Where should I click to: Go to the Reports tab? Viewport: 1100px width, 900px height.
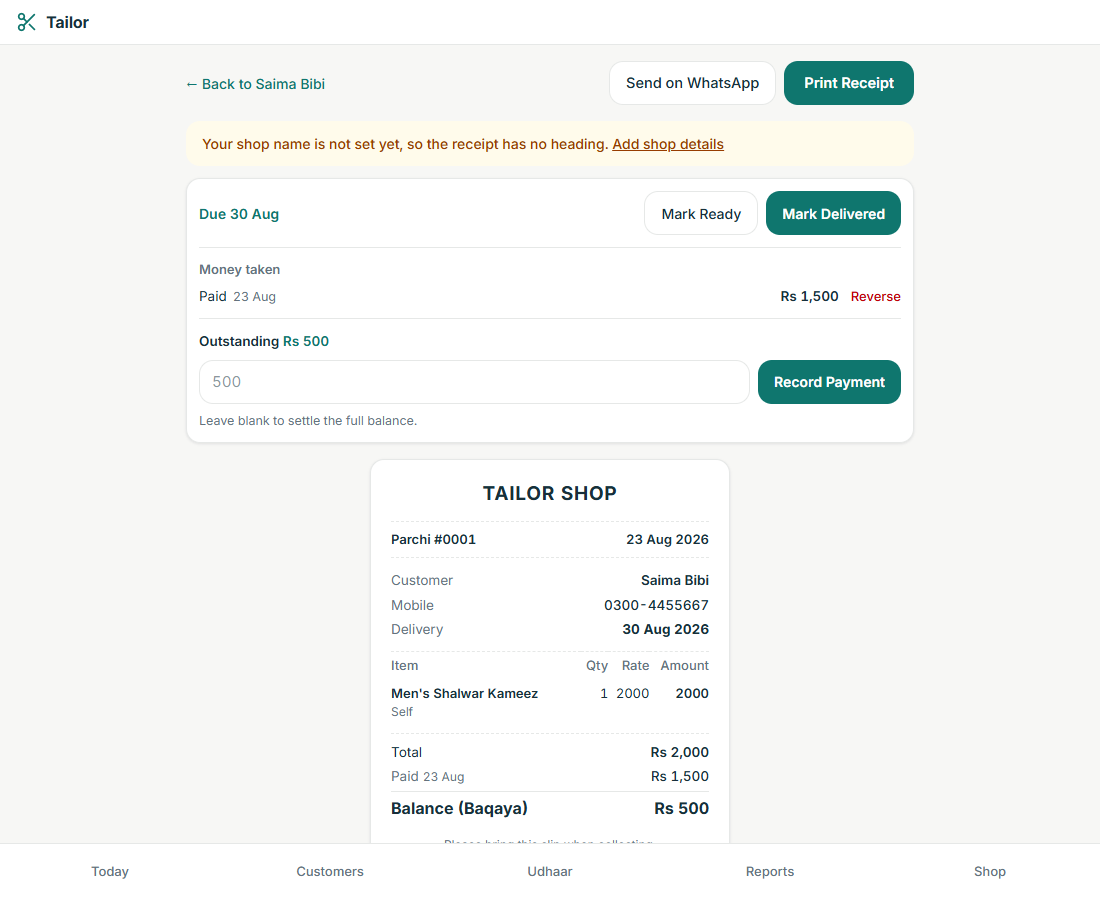pos(770,871)
